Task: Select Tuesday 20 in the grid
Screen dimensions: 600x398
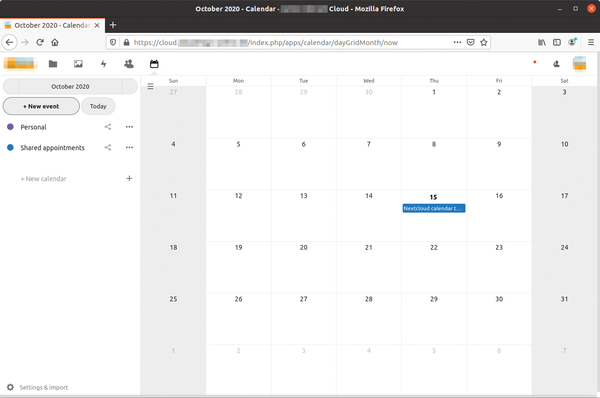Action: [304, 268]
